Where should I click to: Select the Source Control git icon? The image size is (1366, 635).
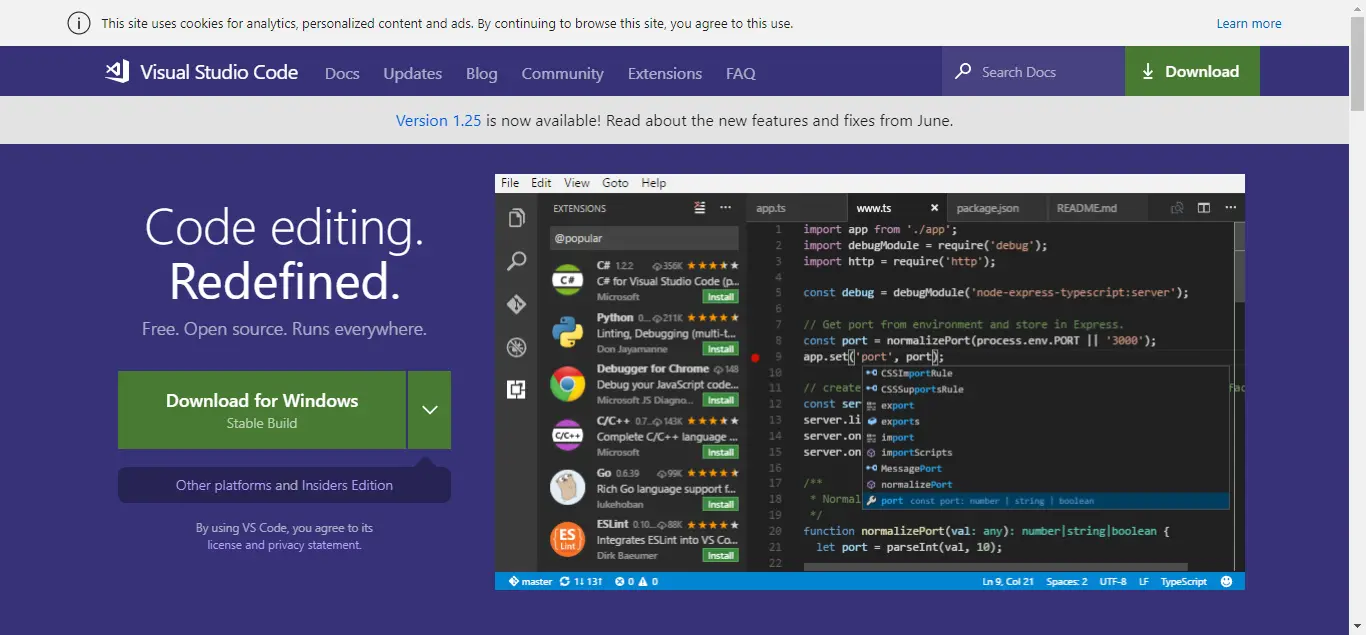pyautogui.click(x=517, y=304)
